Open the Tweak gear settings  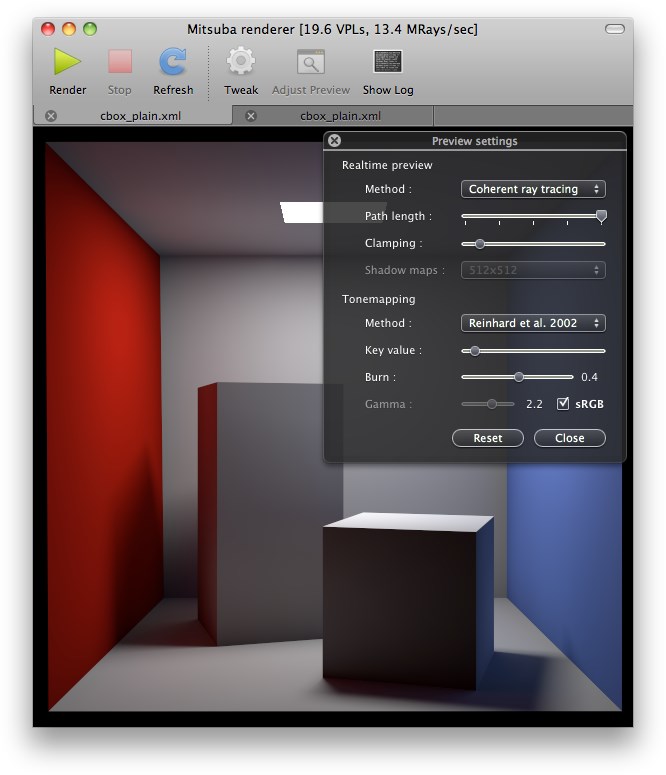(x=241, y=62)
